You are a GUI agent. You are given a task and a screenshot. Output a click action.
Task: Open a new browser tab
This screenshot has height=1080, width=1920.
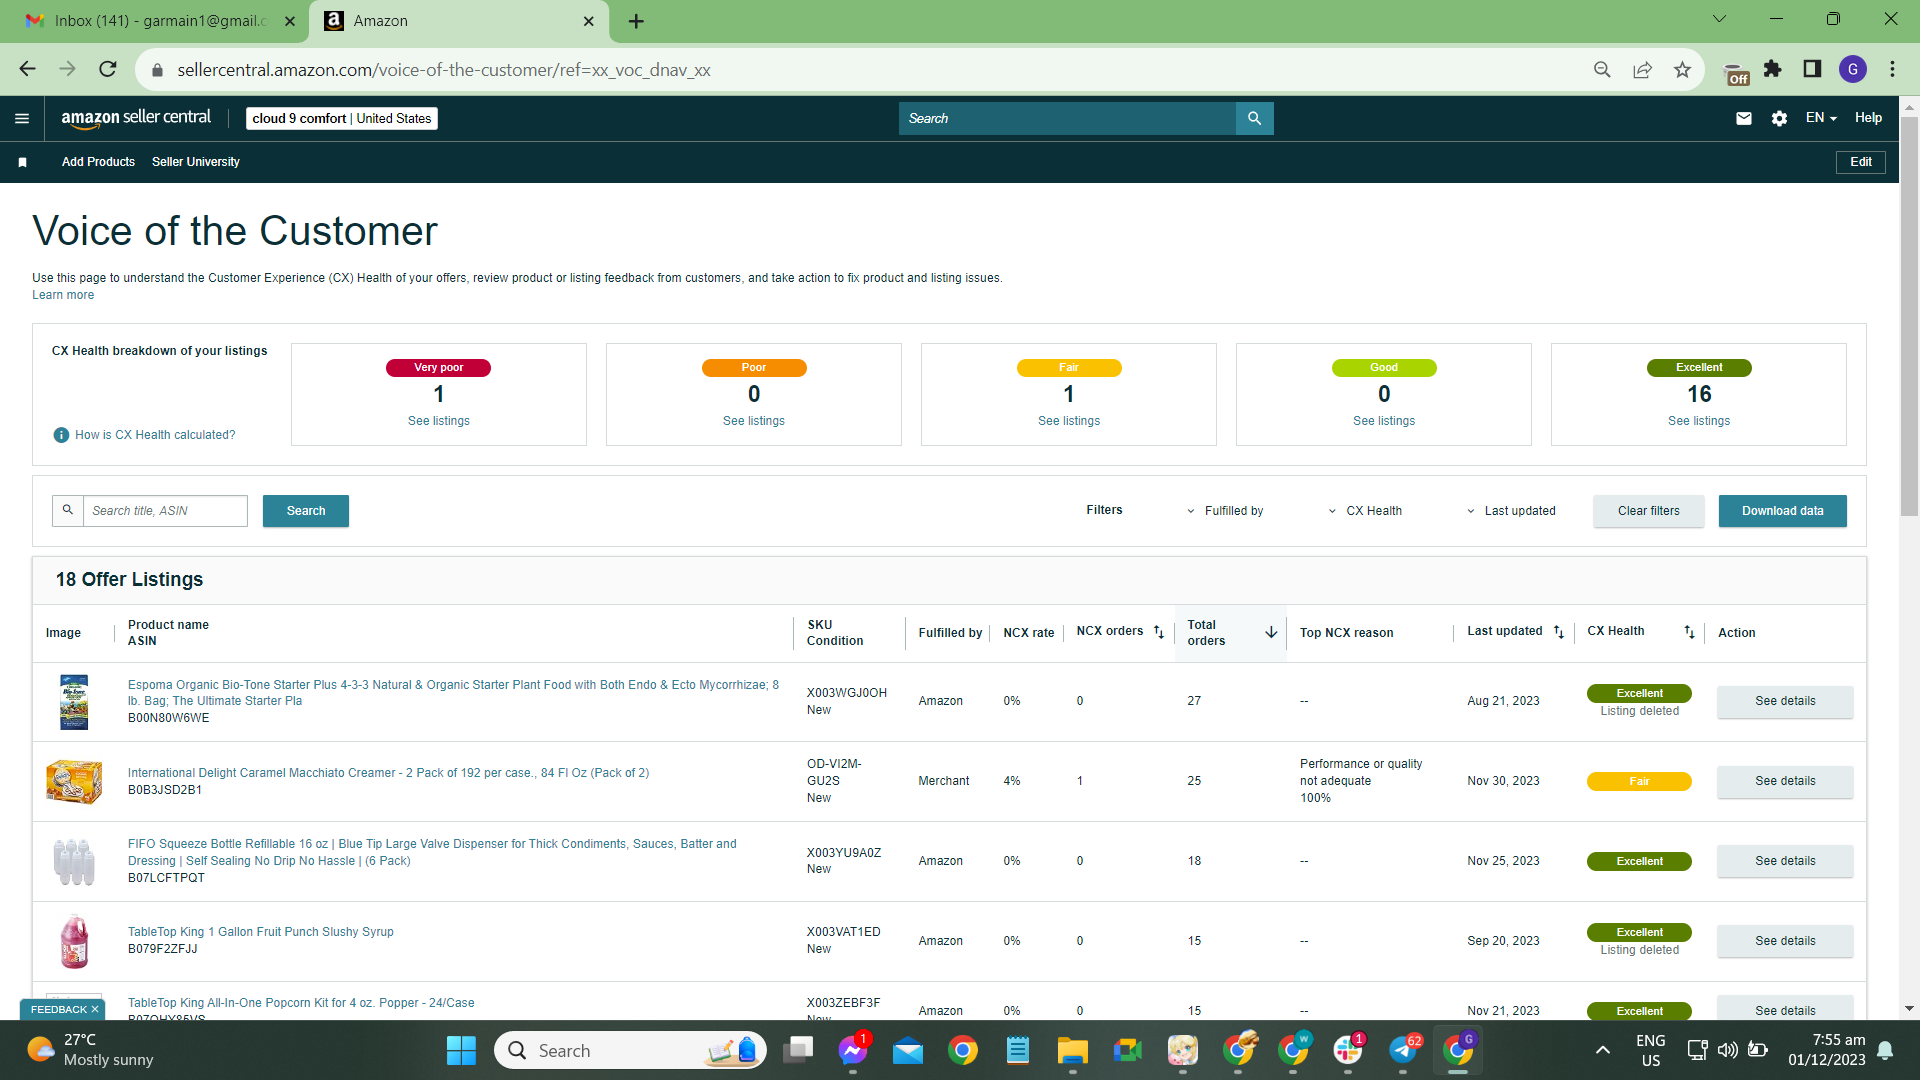[x=636, y=21]
